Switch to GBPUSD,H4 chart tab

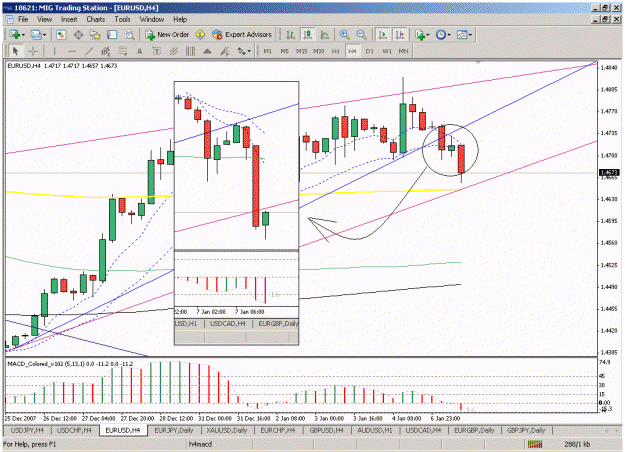(x=326, y=430)
